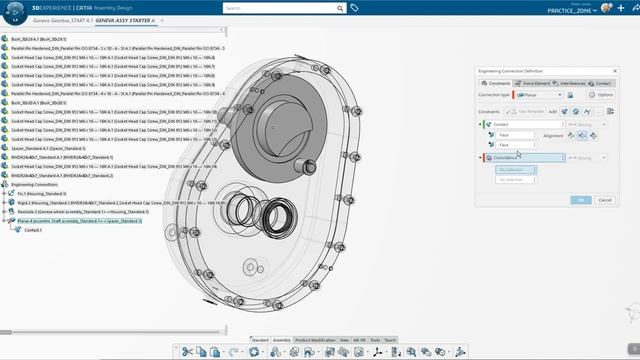Click the Use Template button
The image size is (640, 360).
525,112
